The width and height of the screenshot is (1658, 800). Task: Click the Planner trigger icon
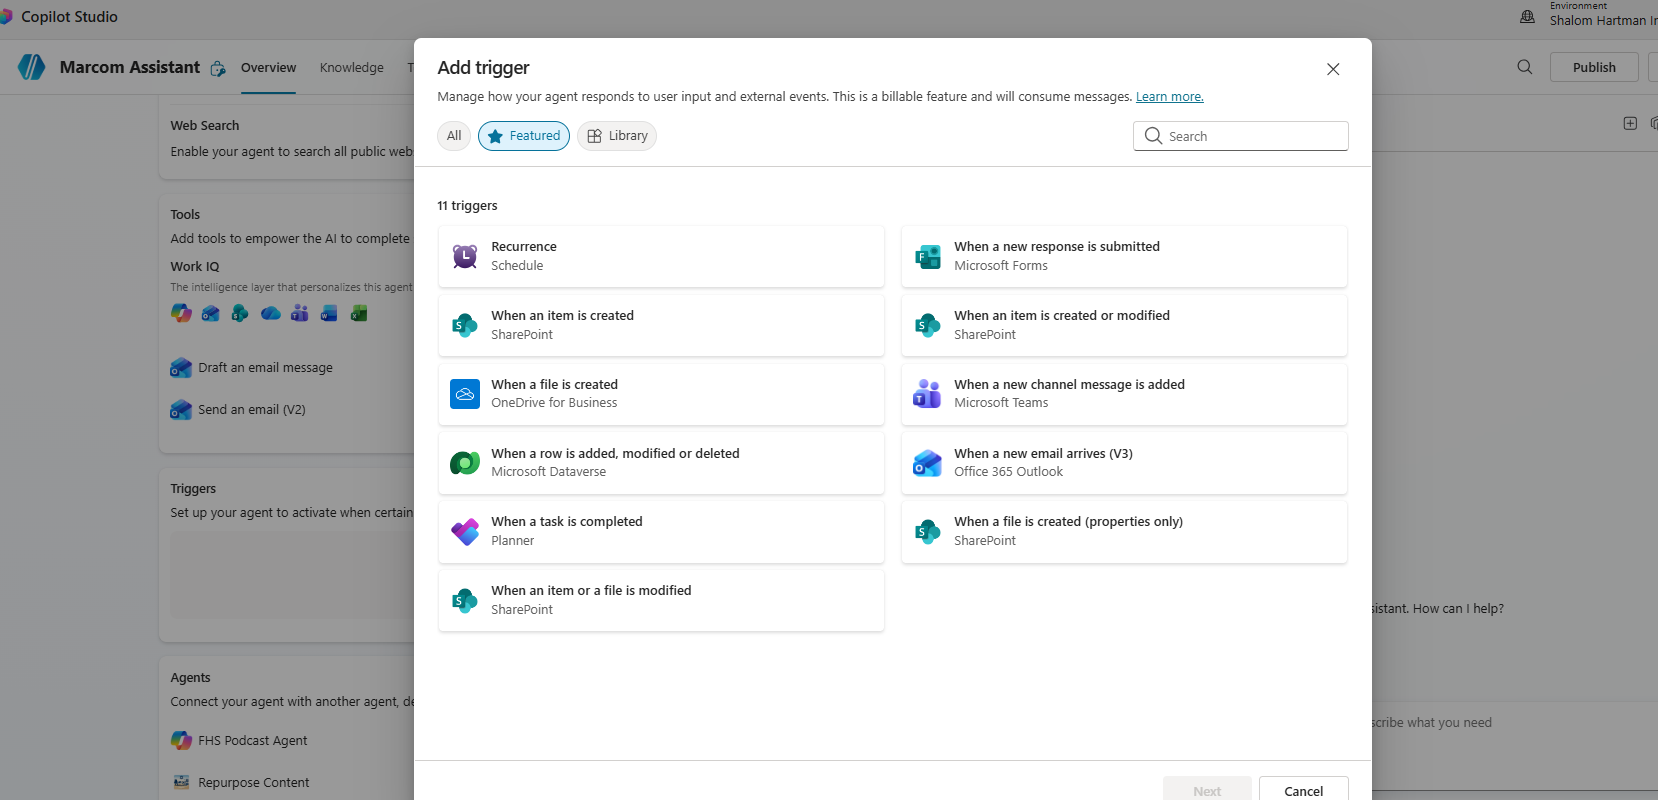tap(465, 531)
